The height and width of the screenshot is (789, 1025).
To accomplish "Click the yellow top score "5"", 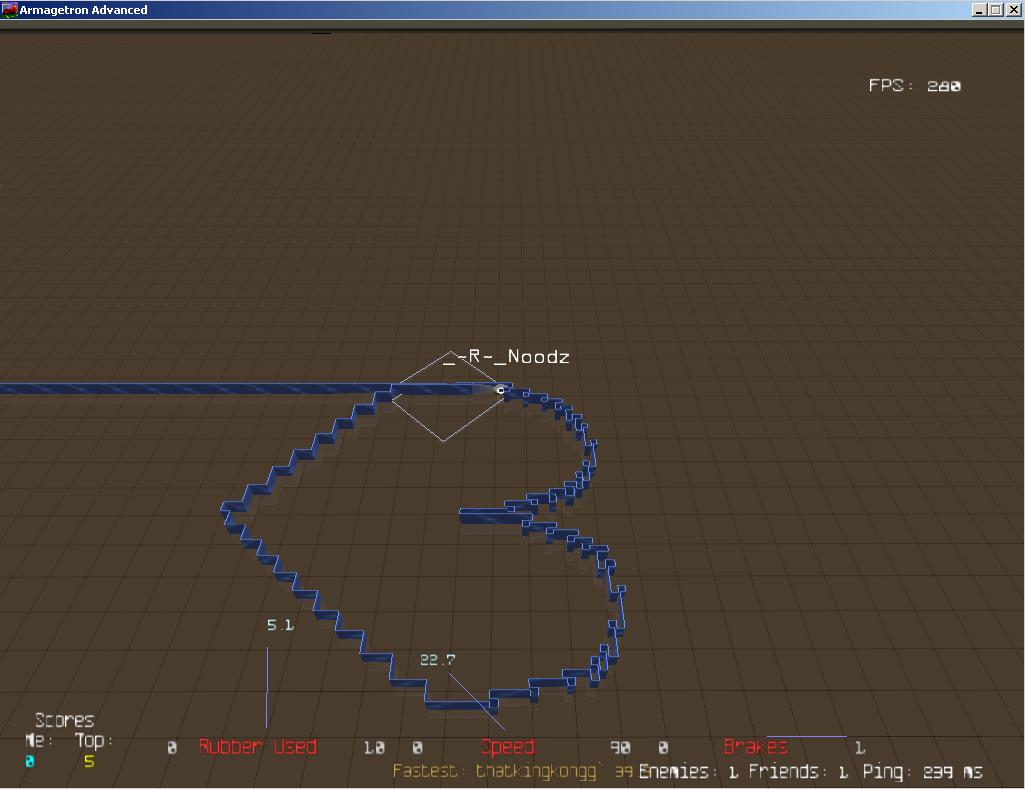I will tap(89, 762).
